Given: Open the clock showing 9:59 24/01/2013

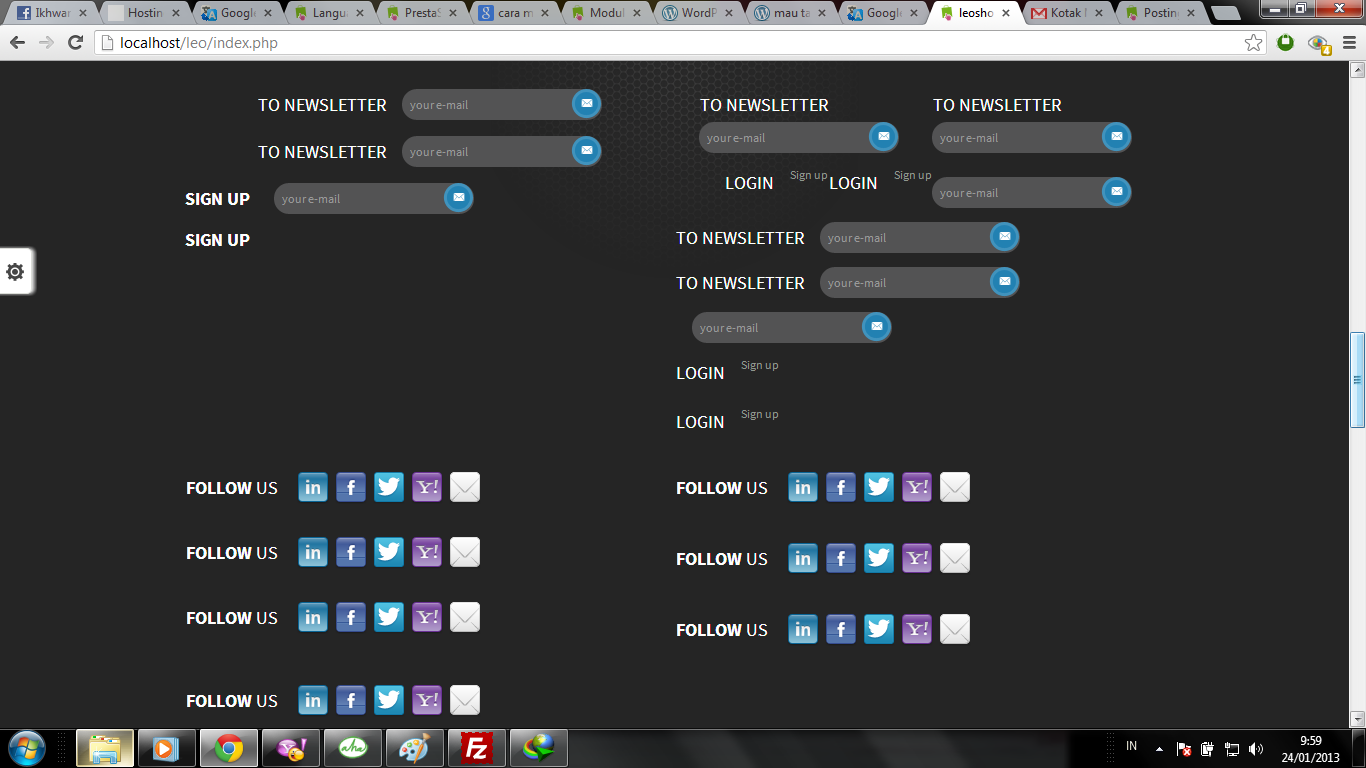Looking at the screenshot, I should pyautogui.click(x=1311, y=749).
